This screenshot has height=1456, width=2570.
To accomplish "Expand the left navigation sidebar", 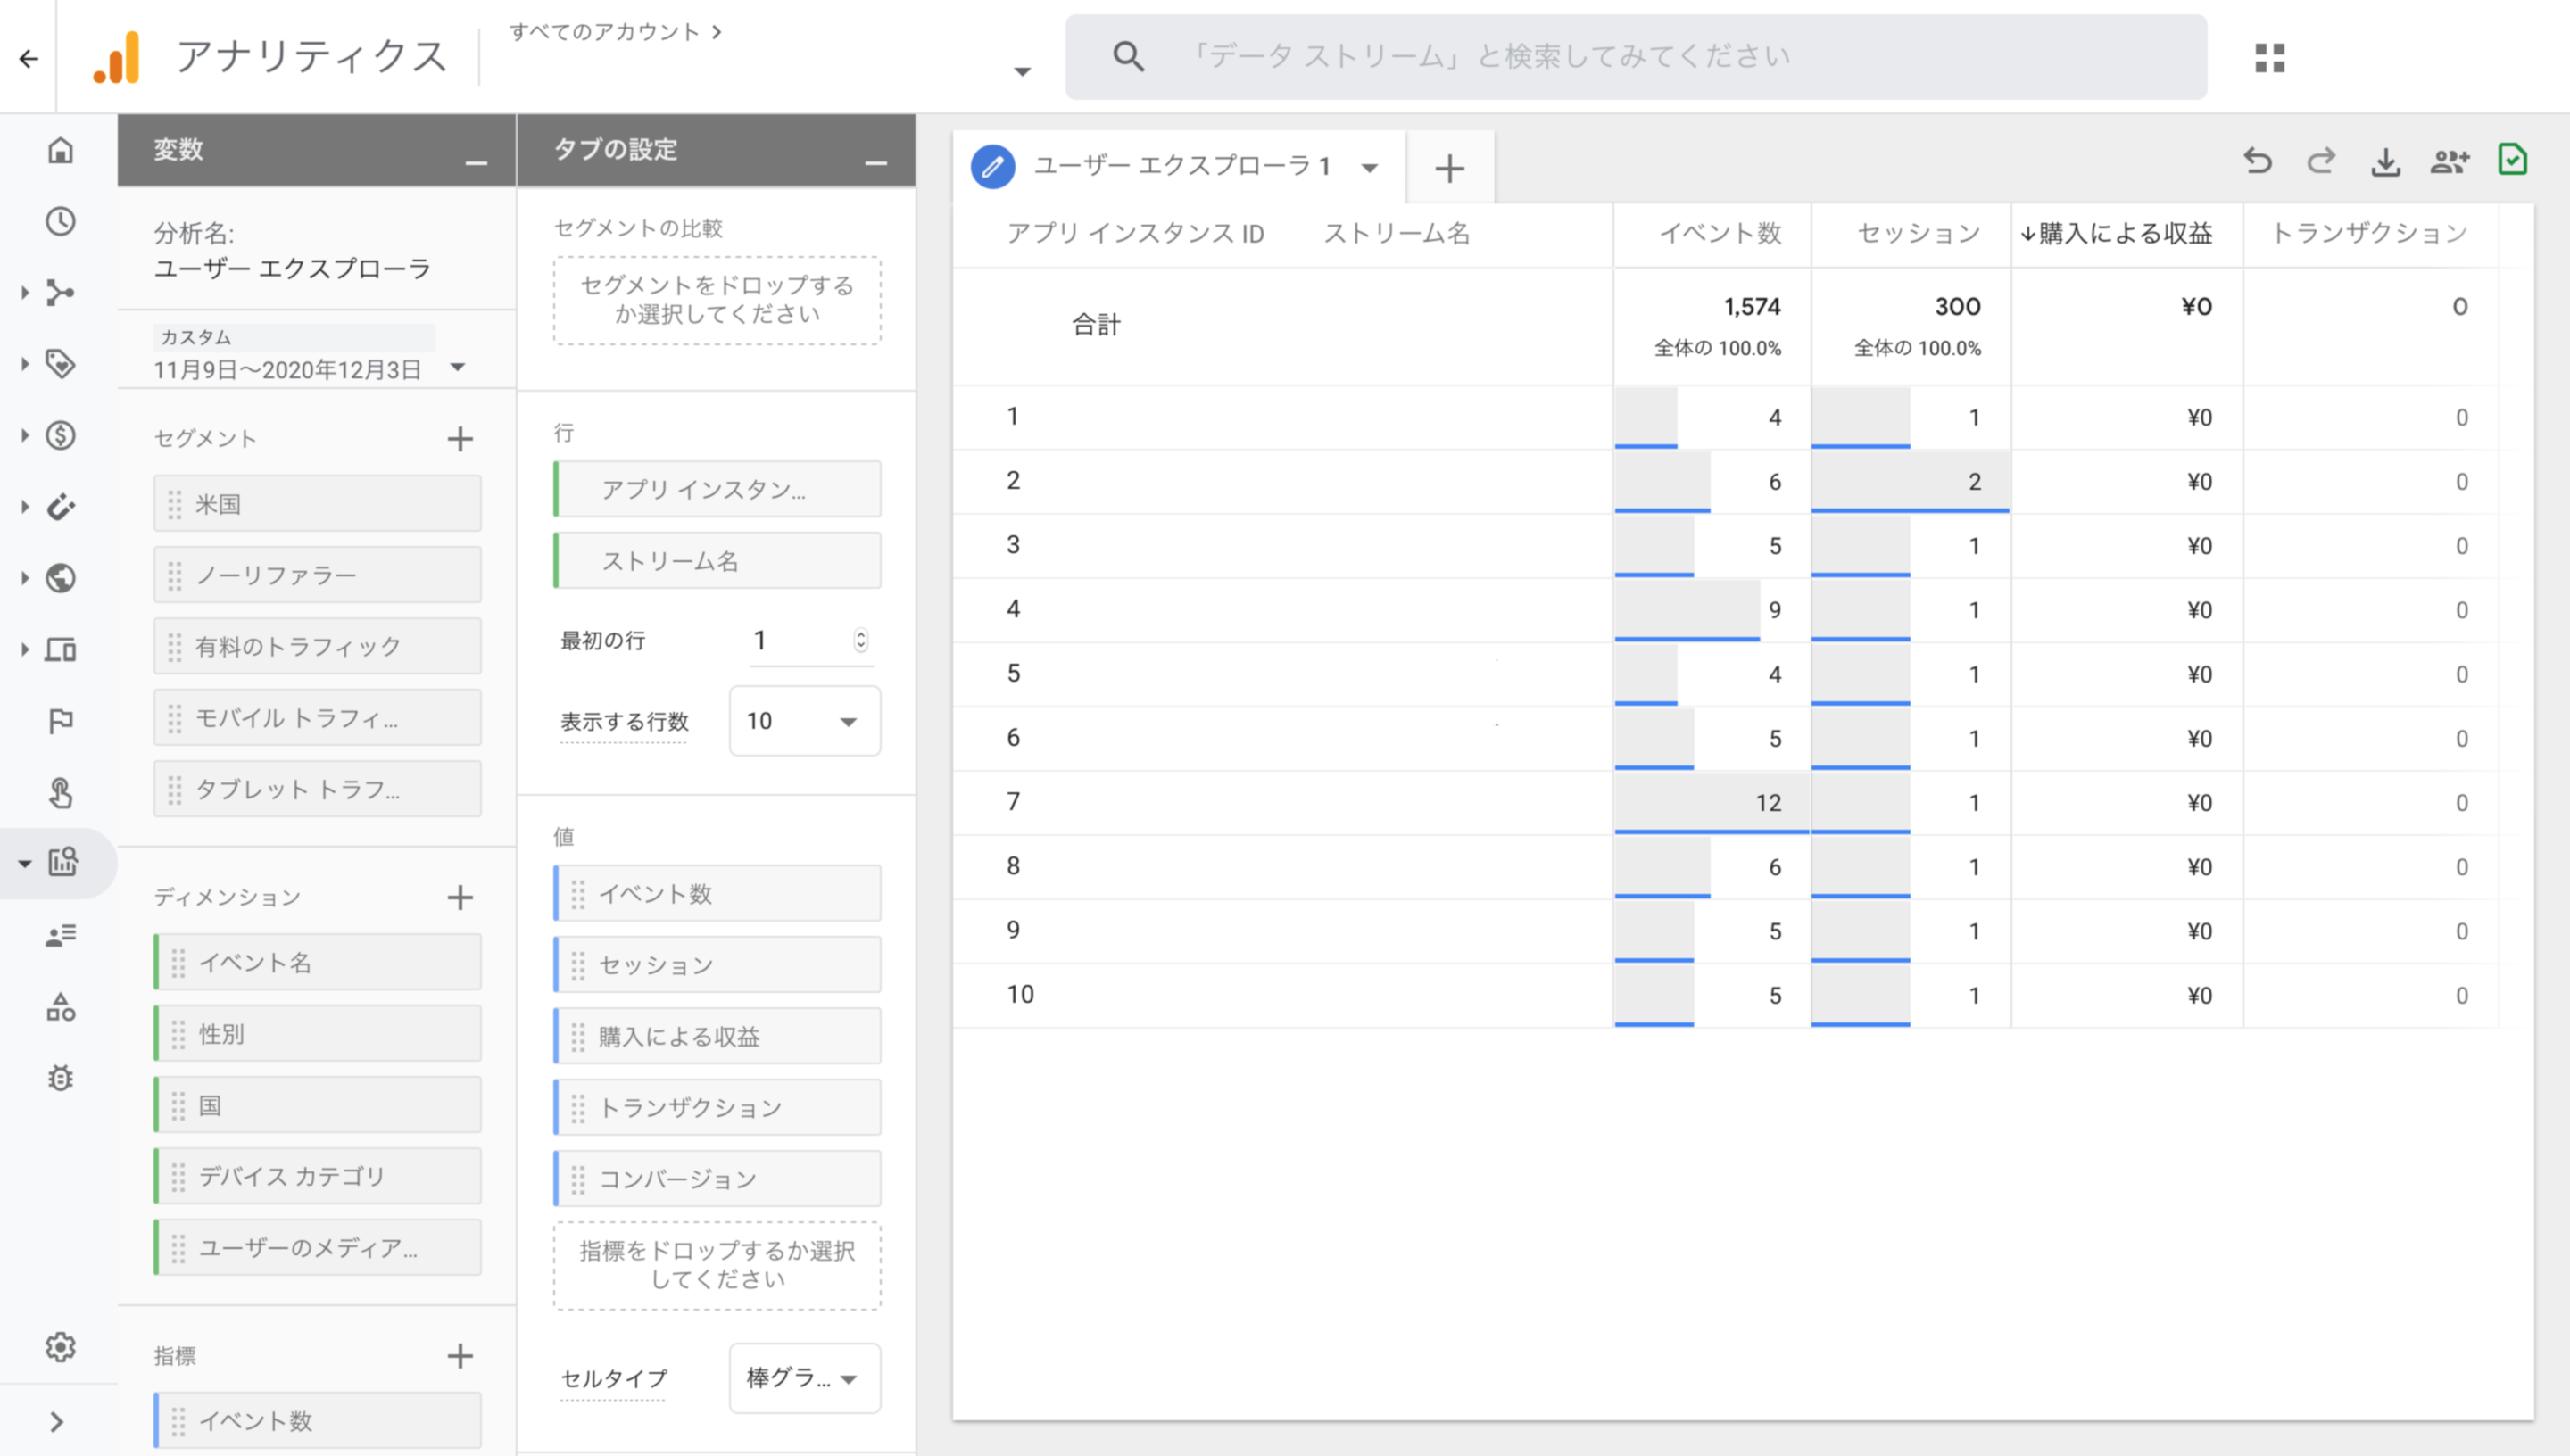I will (56, 1421).
